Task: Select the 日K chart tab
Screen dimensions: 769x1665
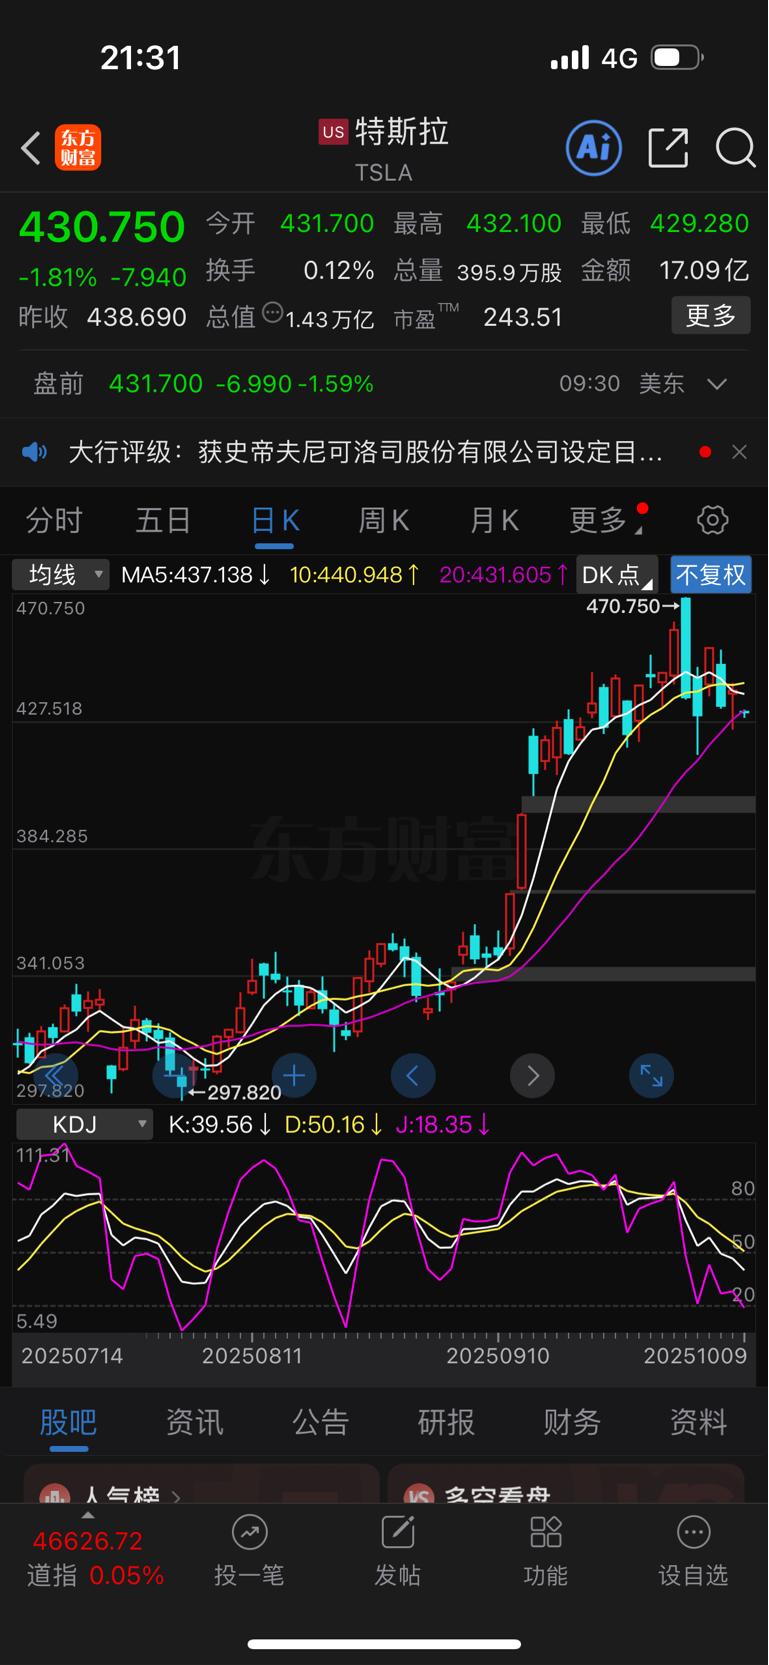Action: coord(274,520)
